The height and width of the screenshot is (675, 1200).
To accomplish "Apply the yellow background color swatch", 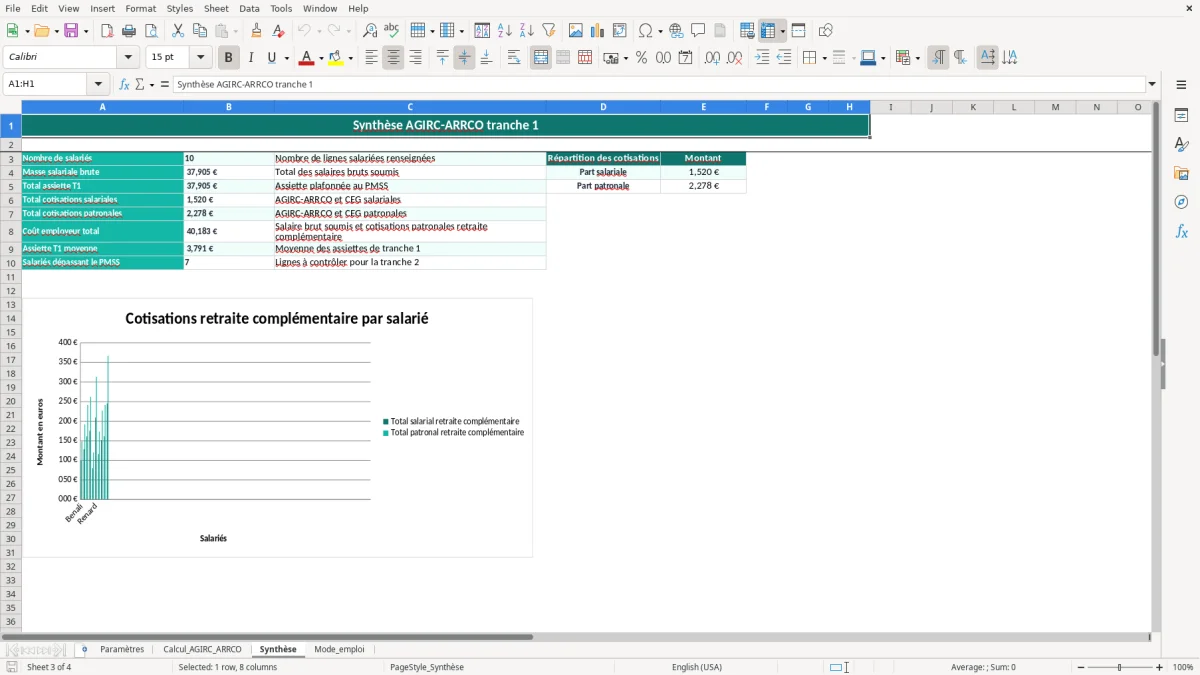I will pos(336,58).
